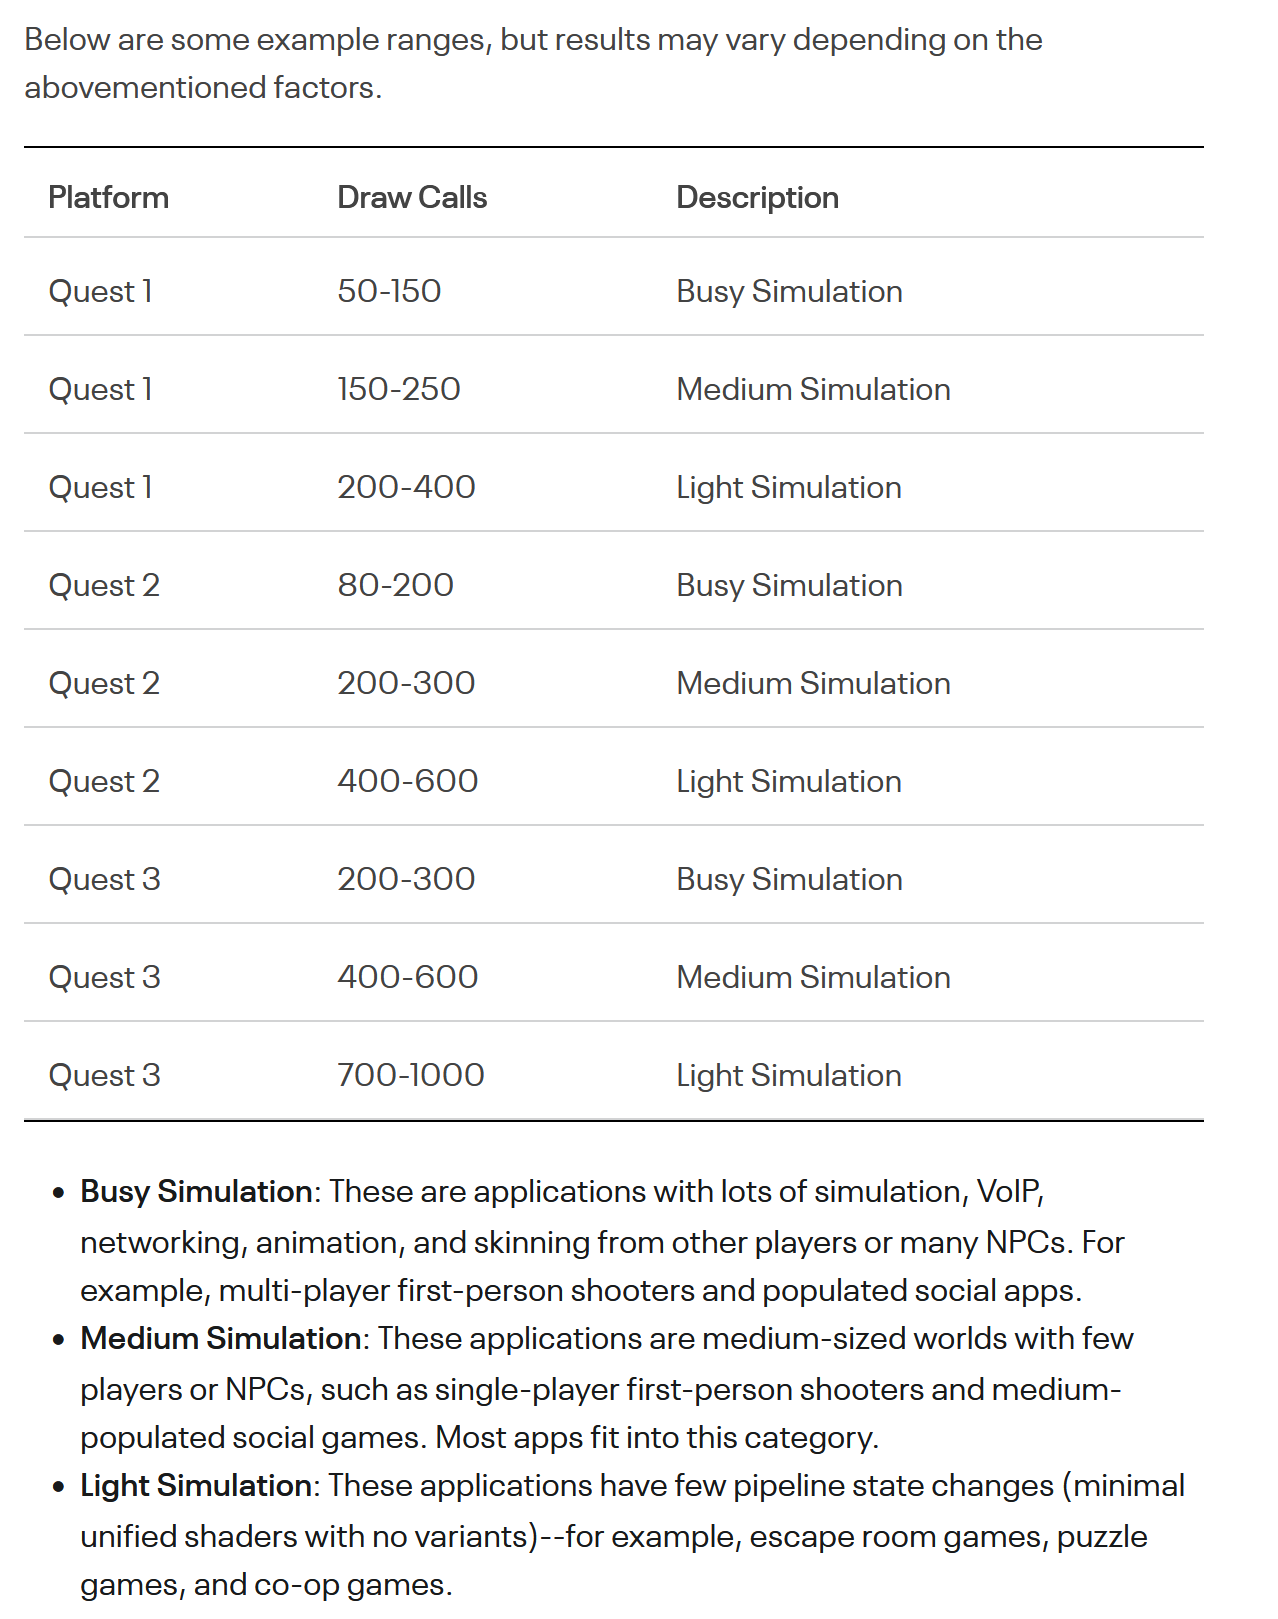This screenshot has height=1619, width=1278.
Task: Click the bold Medium Simulation bullet term
Action: click(x=220, y=1338)
